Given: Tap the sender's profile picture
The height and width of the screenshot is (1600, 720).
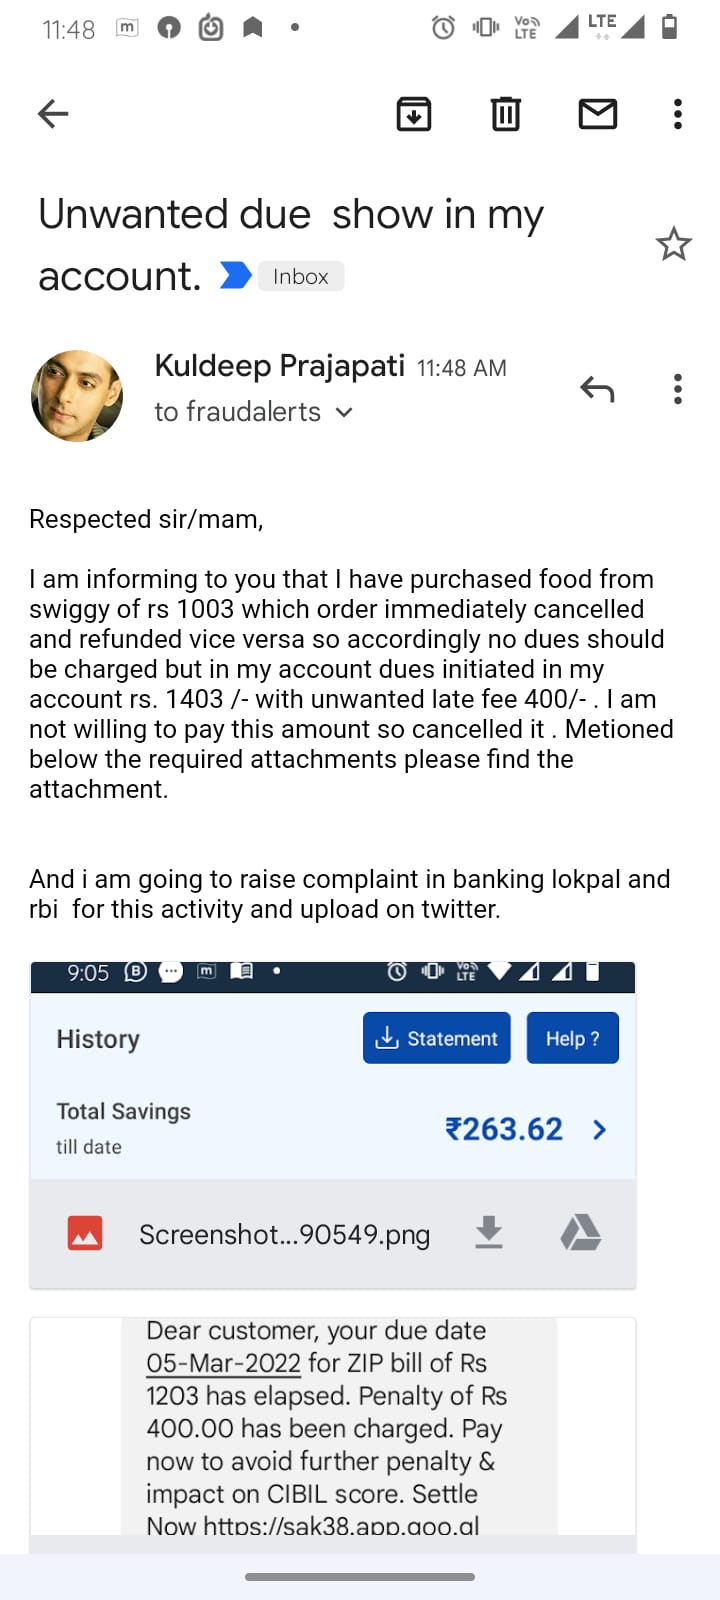Looking at the screenshot, I should coord(77,396).
